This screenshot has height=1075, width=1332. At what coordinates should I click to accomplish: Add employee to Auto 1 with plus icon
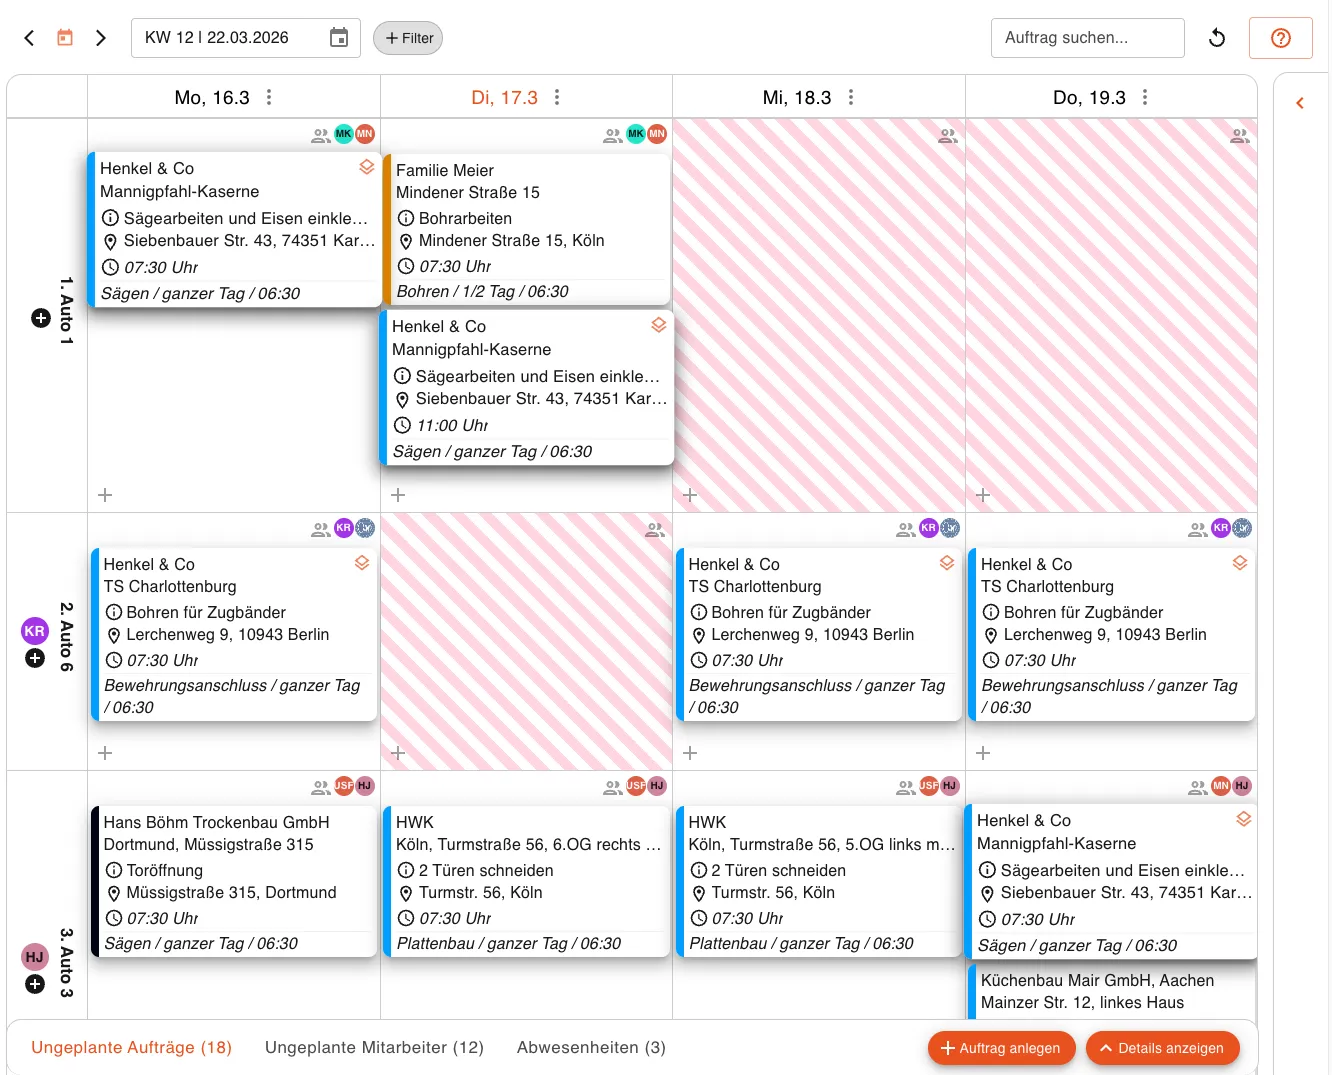click(x=41, y=318)
